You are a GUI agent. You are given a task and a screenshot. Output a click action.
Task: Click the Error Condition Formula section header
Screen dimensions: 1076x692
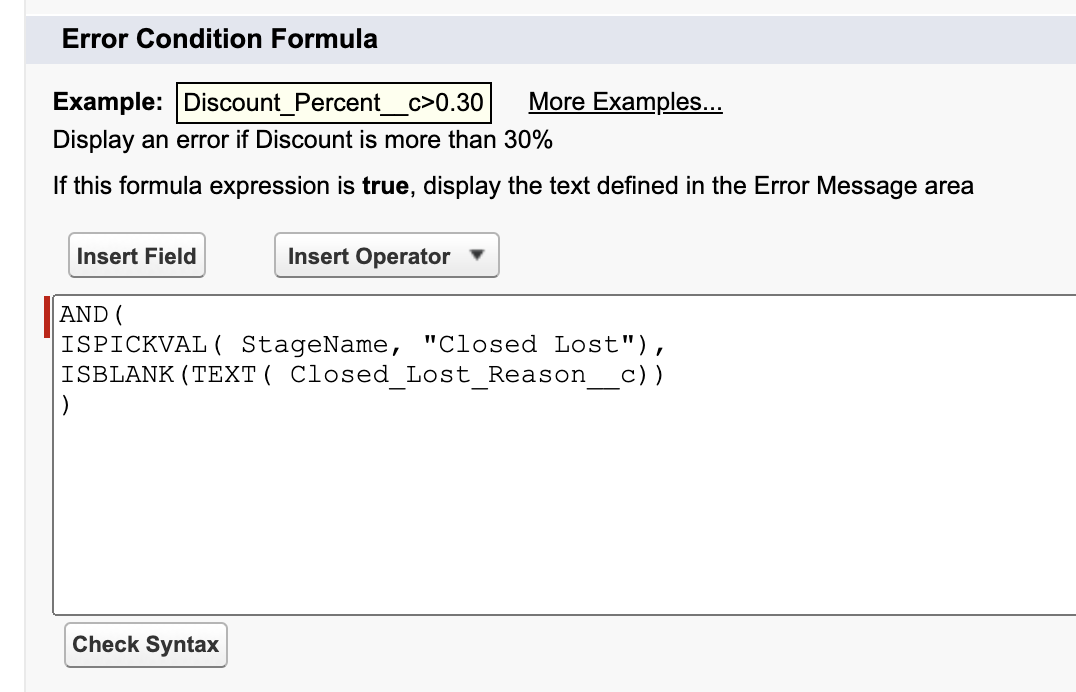(220, 38)
